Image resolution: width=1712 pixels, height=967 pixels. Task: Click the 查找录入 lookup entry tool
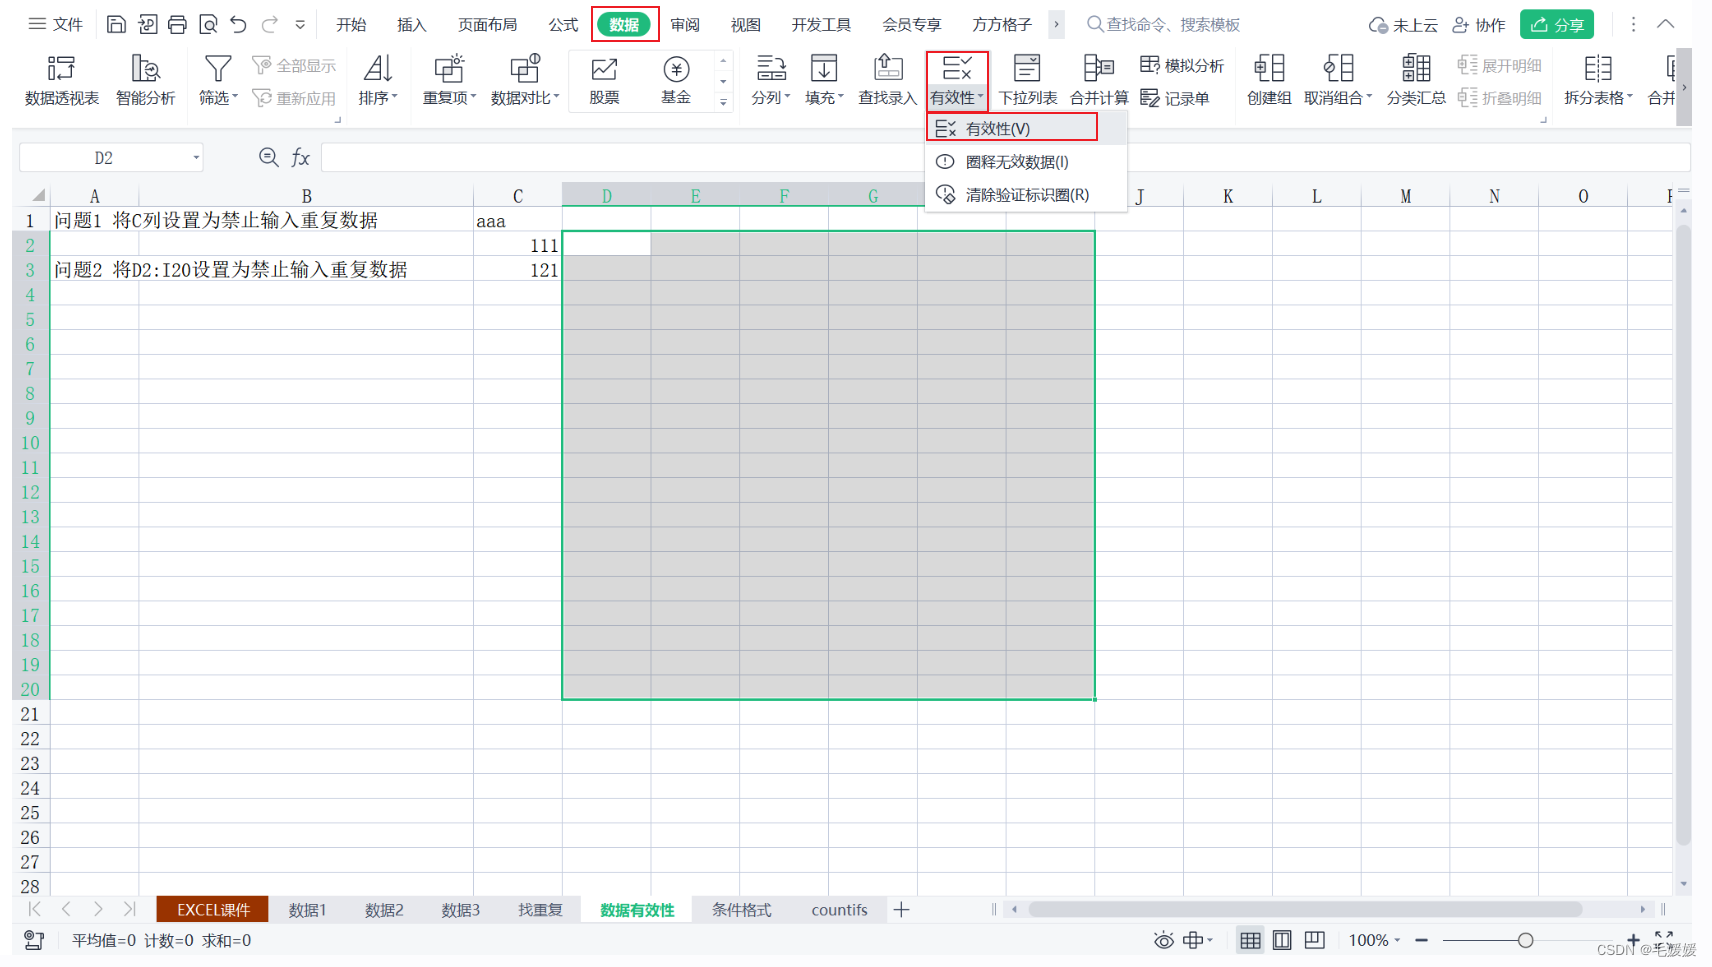click(x=887, y=80)
